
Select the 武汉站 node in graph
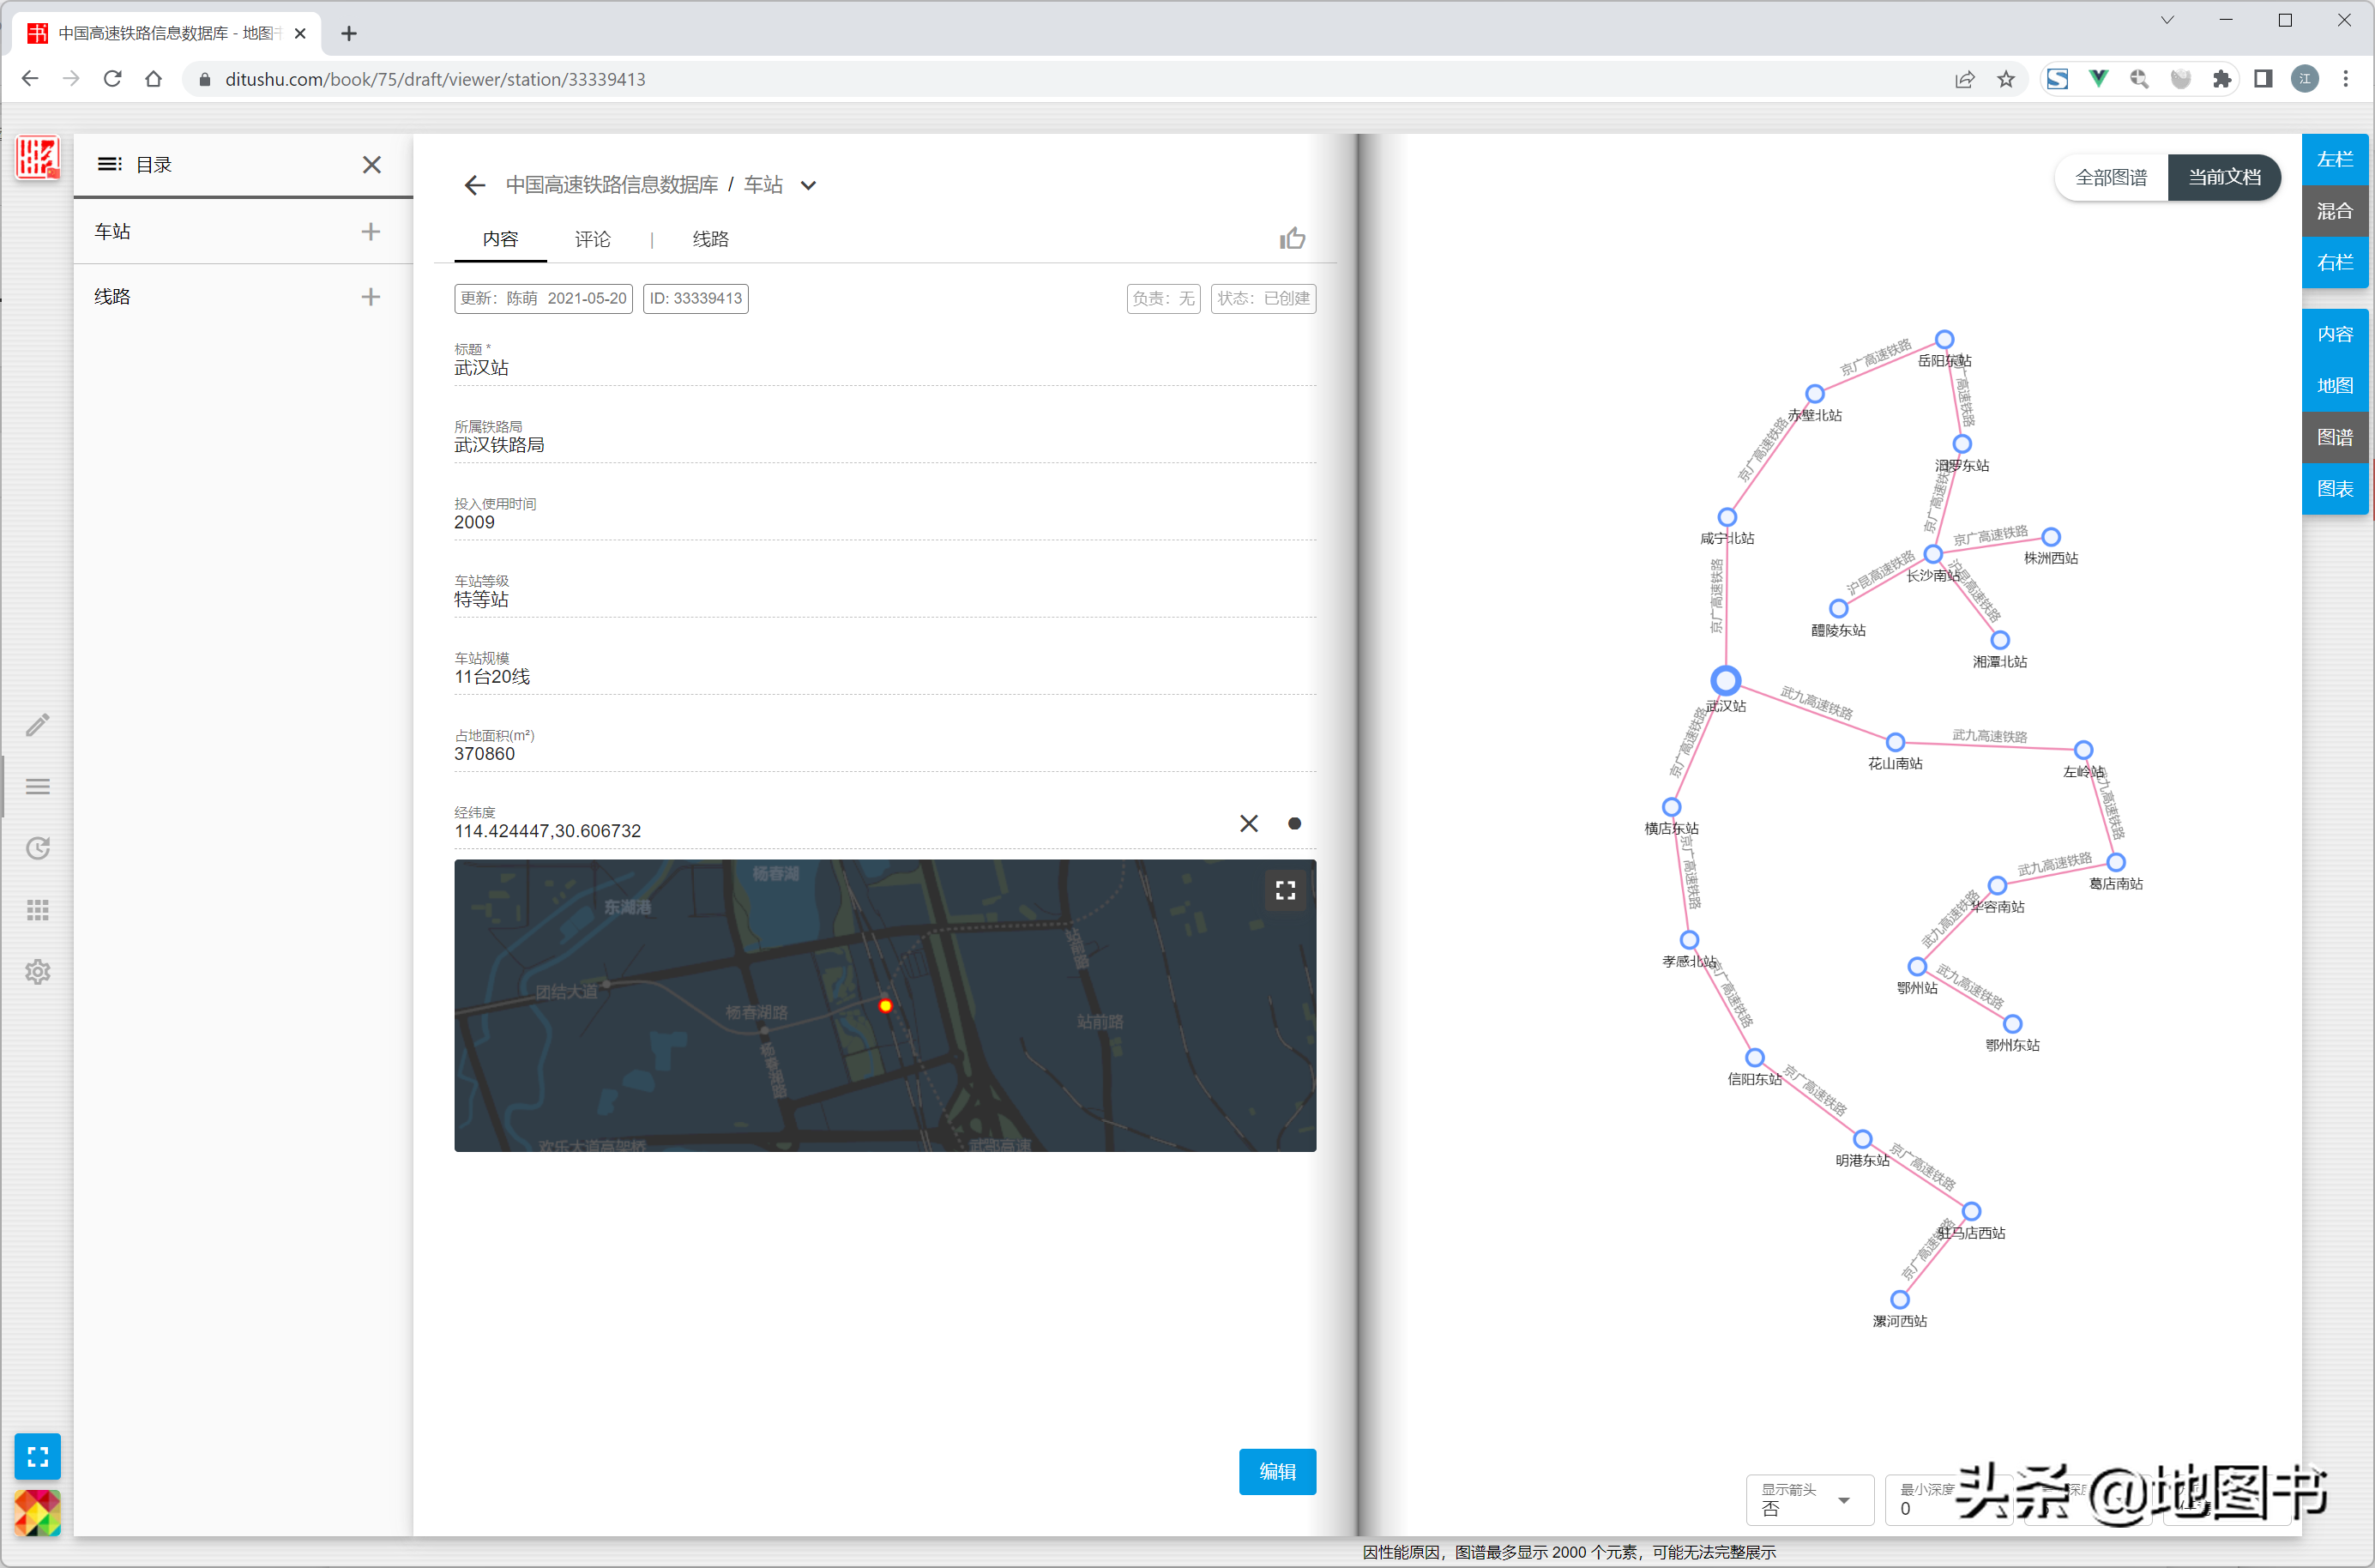point(1725,681)
